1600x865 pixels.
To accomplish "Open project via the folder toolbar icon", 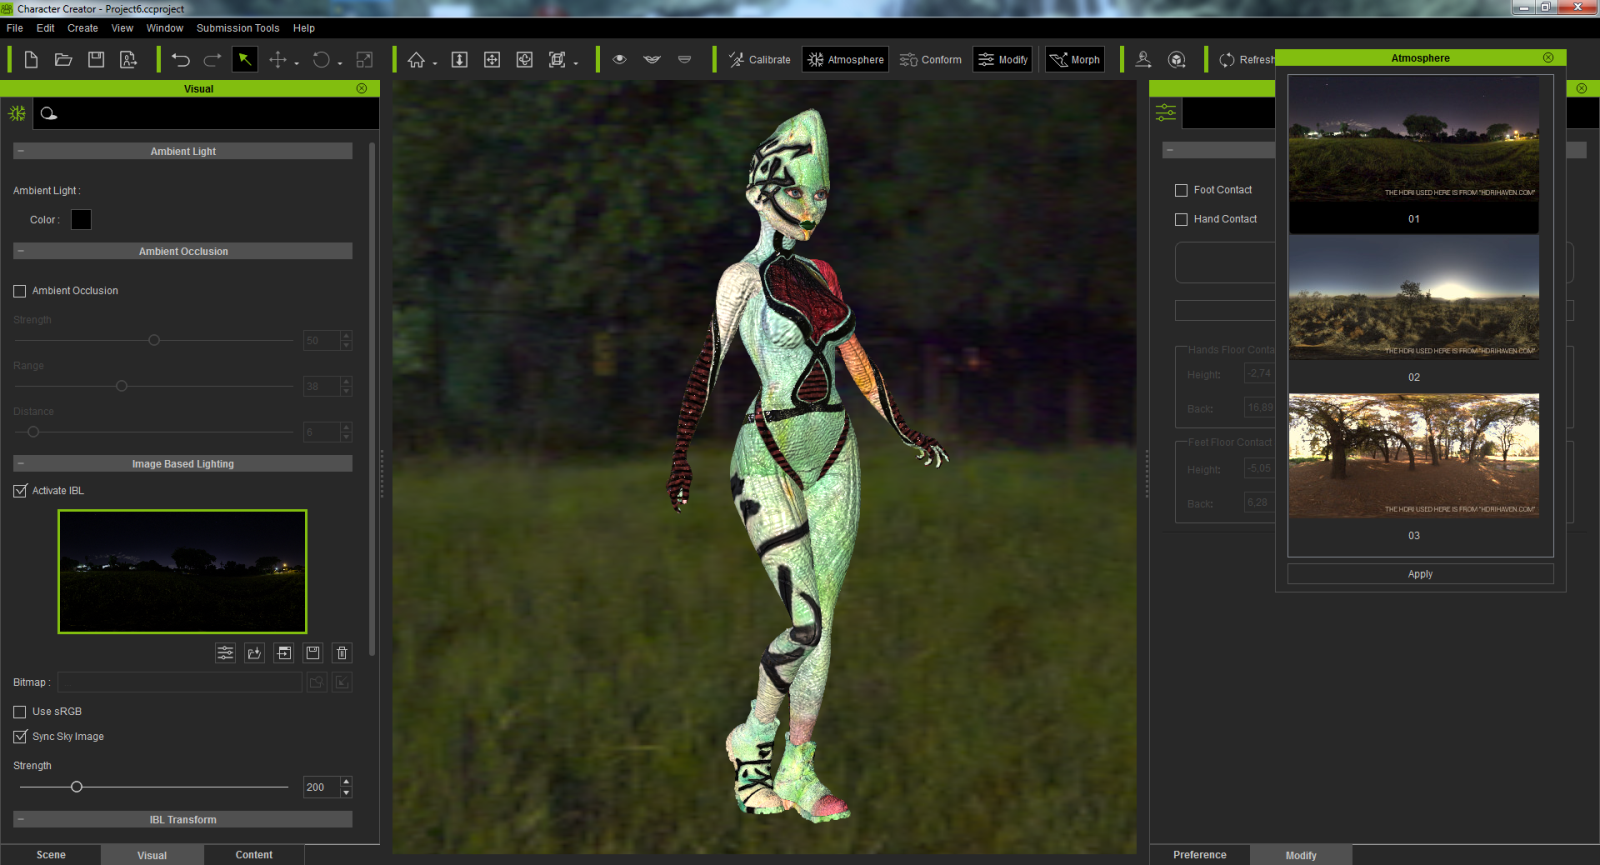I will coord(63,60).
